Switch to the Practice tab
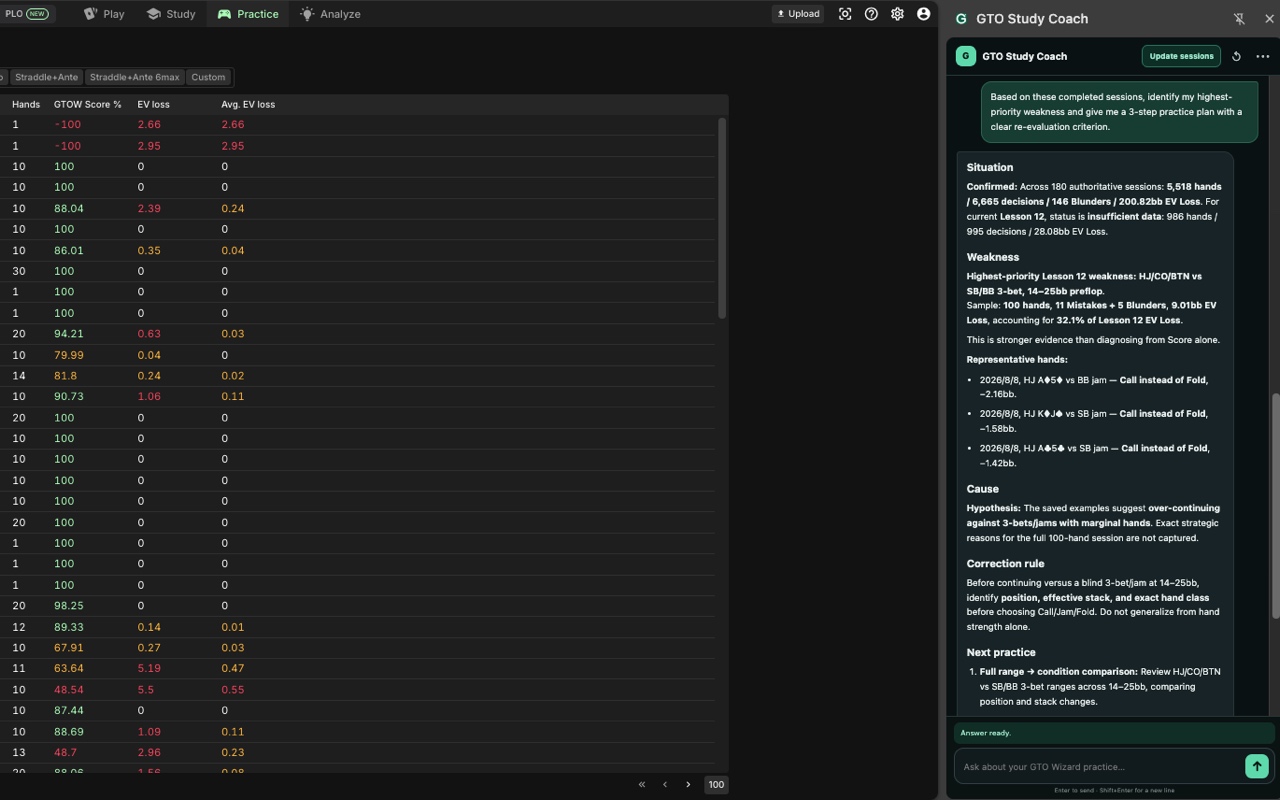1280x800 pixels. 248,14
